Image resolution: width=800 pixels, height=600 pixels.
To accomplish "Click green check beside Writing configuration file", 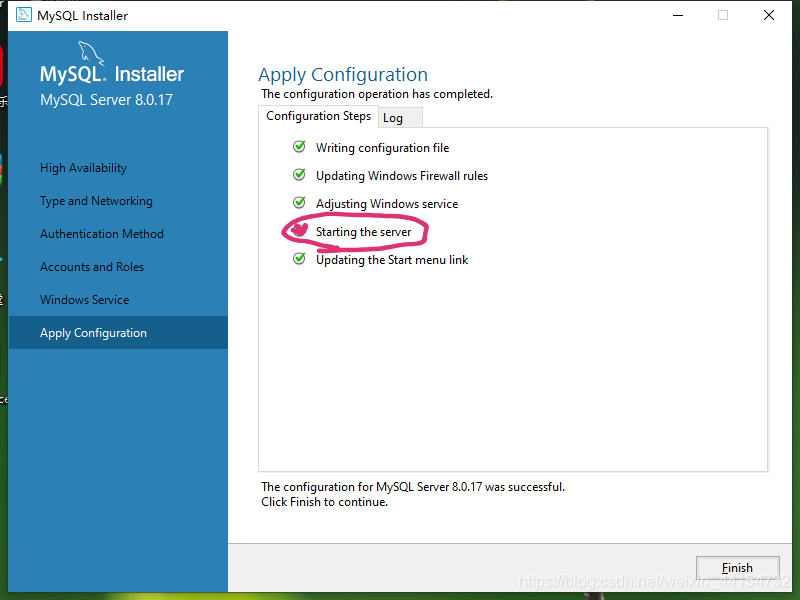I will coord(299,147).
